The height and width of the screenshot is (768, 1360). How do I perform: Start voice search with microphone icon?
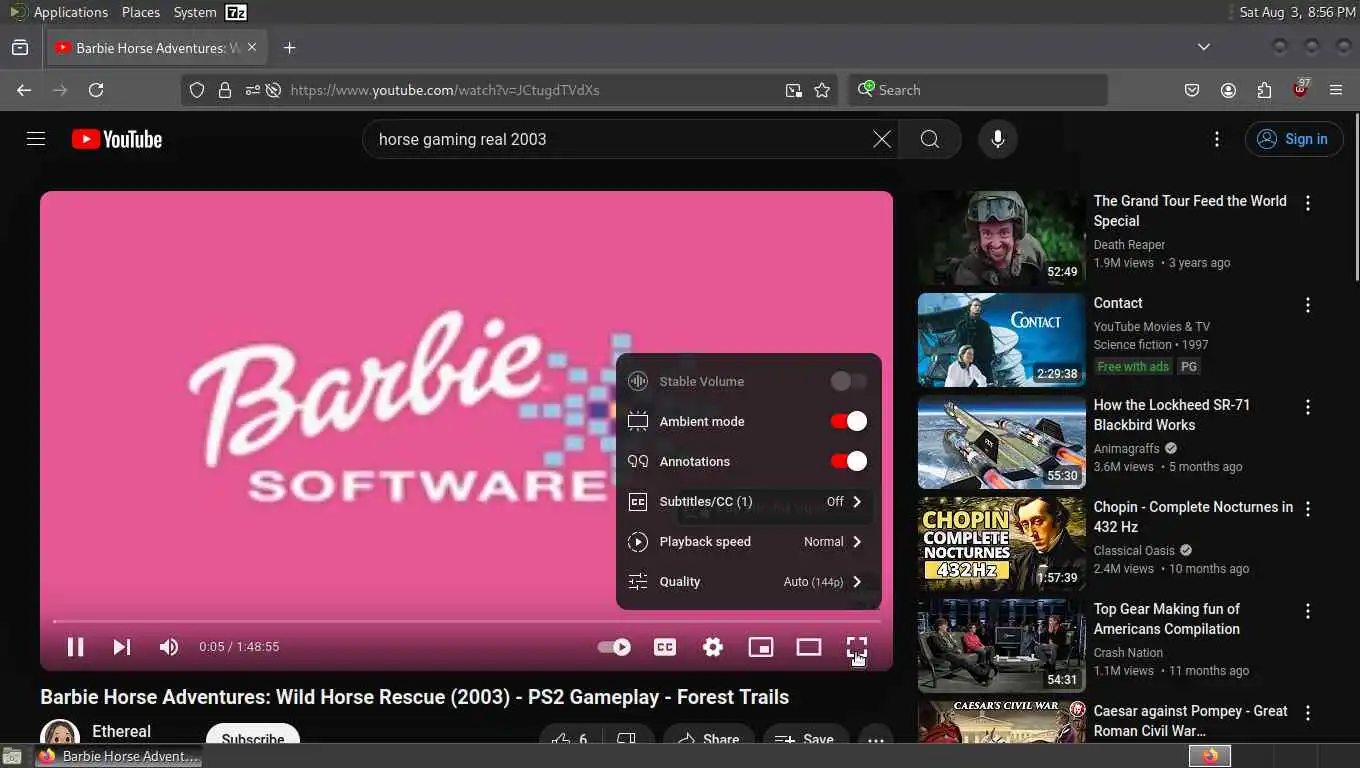pyautogui.click(x=997, y=139)
